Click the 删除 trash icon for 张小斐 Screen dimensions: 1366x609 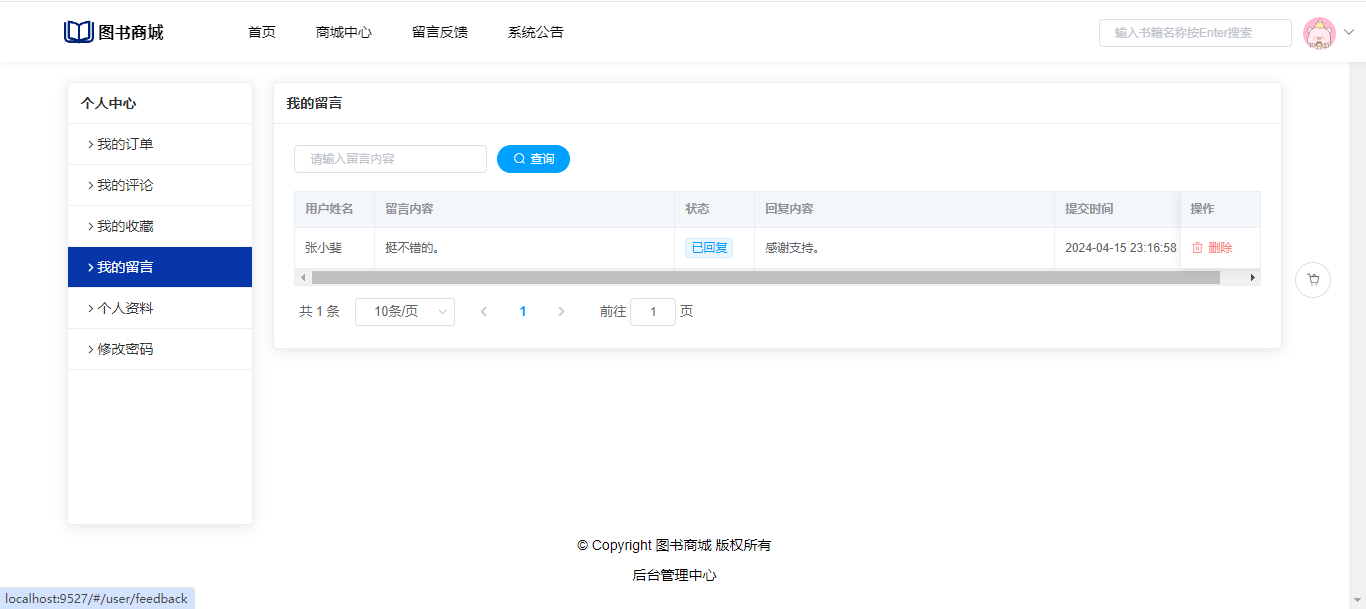1197,248
